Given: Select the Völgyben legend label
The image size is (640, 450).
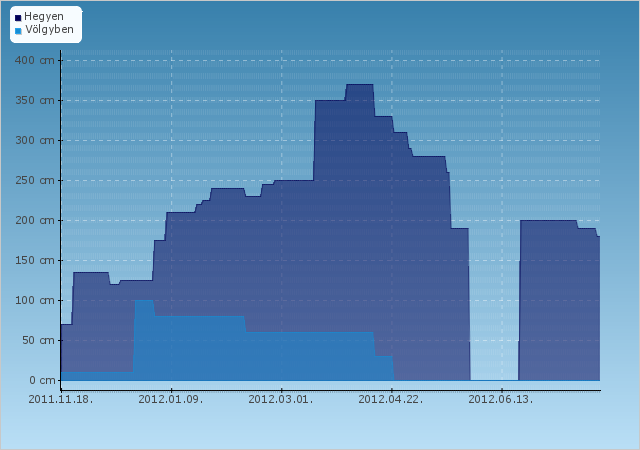Looking at the screenshot, I should (x=49, y=29).
